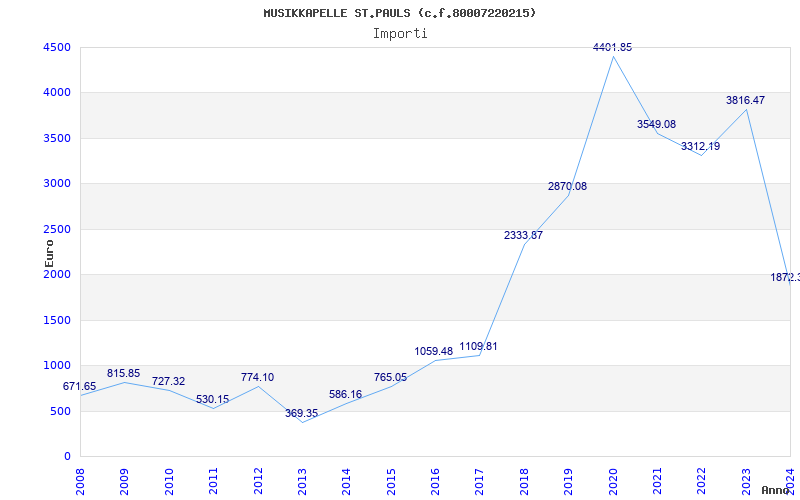Click the 2013 x-axis year label
Viewport: 800px width, 500px height.
pos(302,482)
